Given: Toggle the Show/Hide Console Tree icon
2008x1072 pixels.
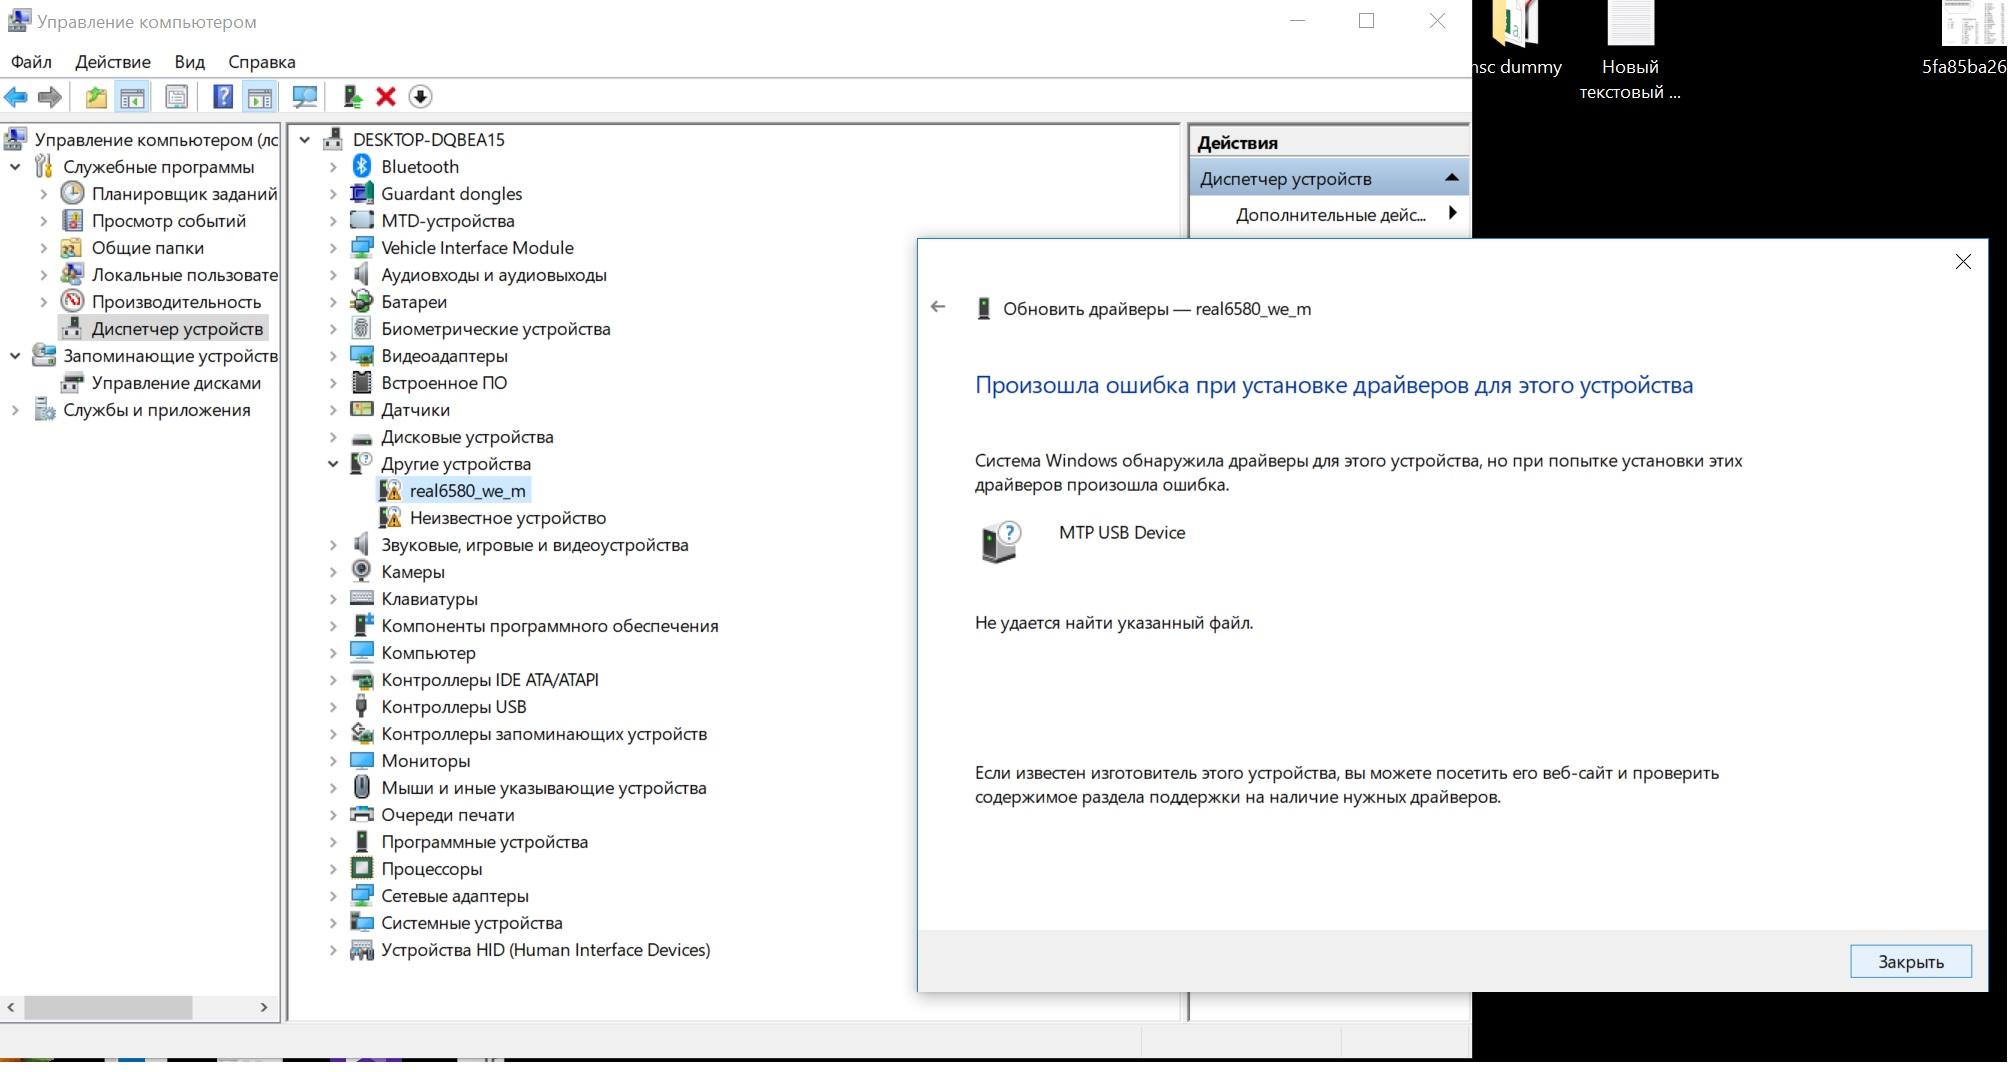Looking at the screenshot, I should click(x=132, y=97).
